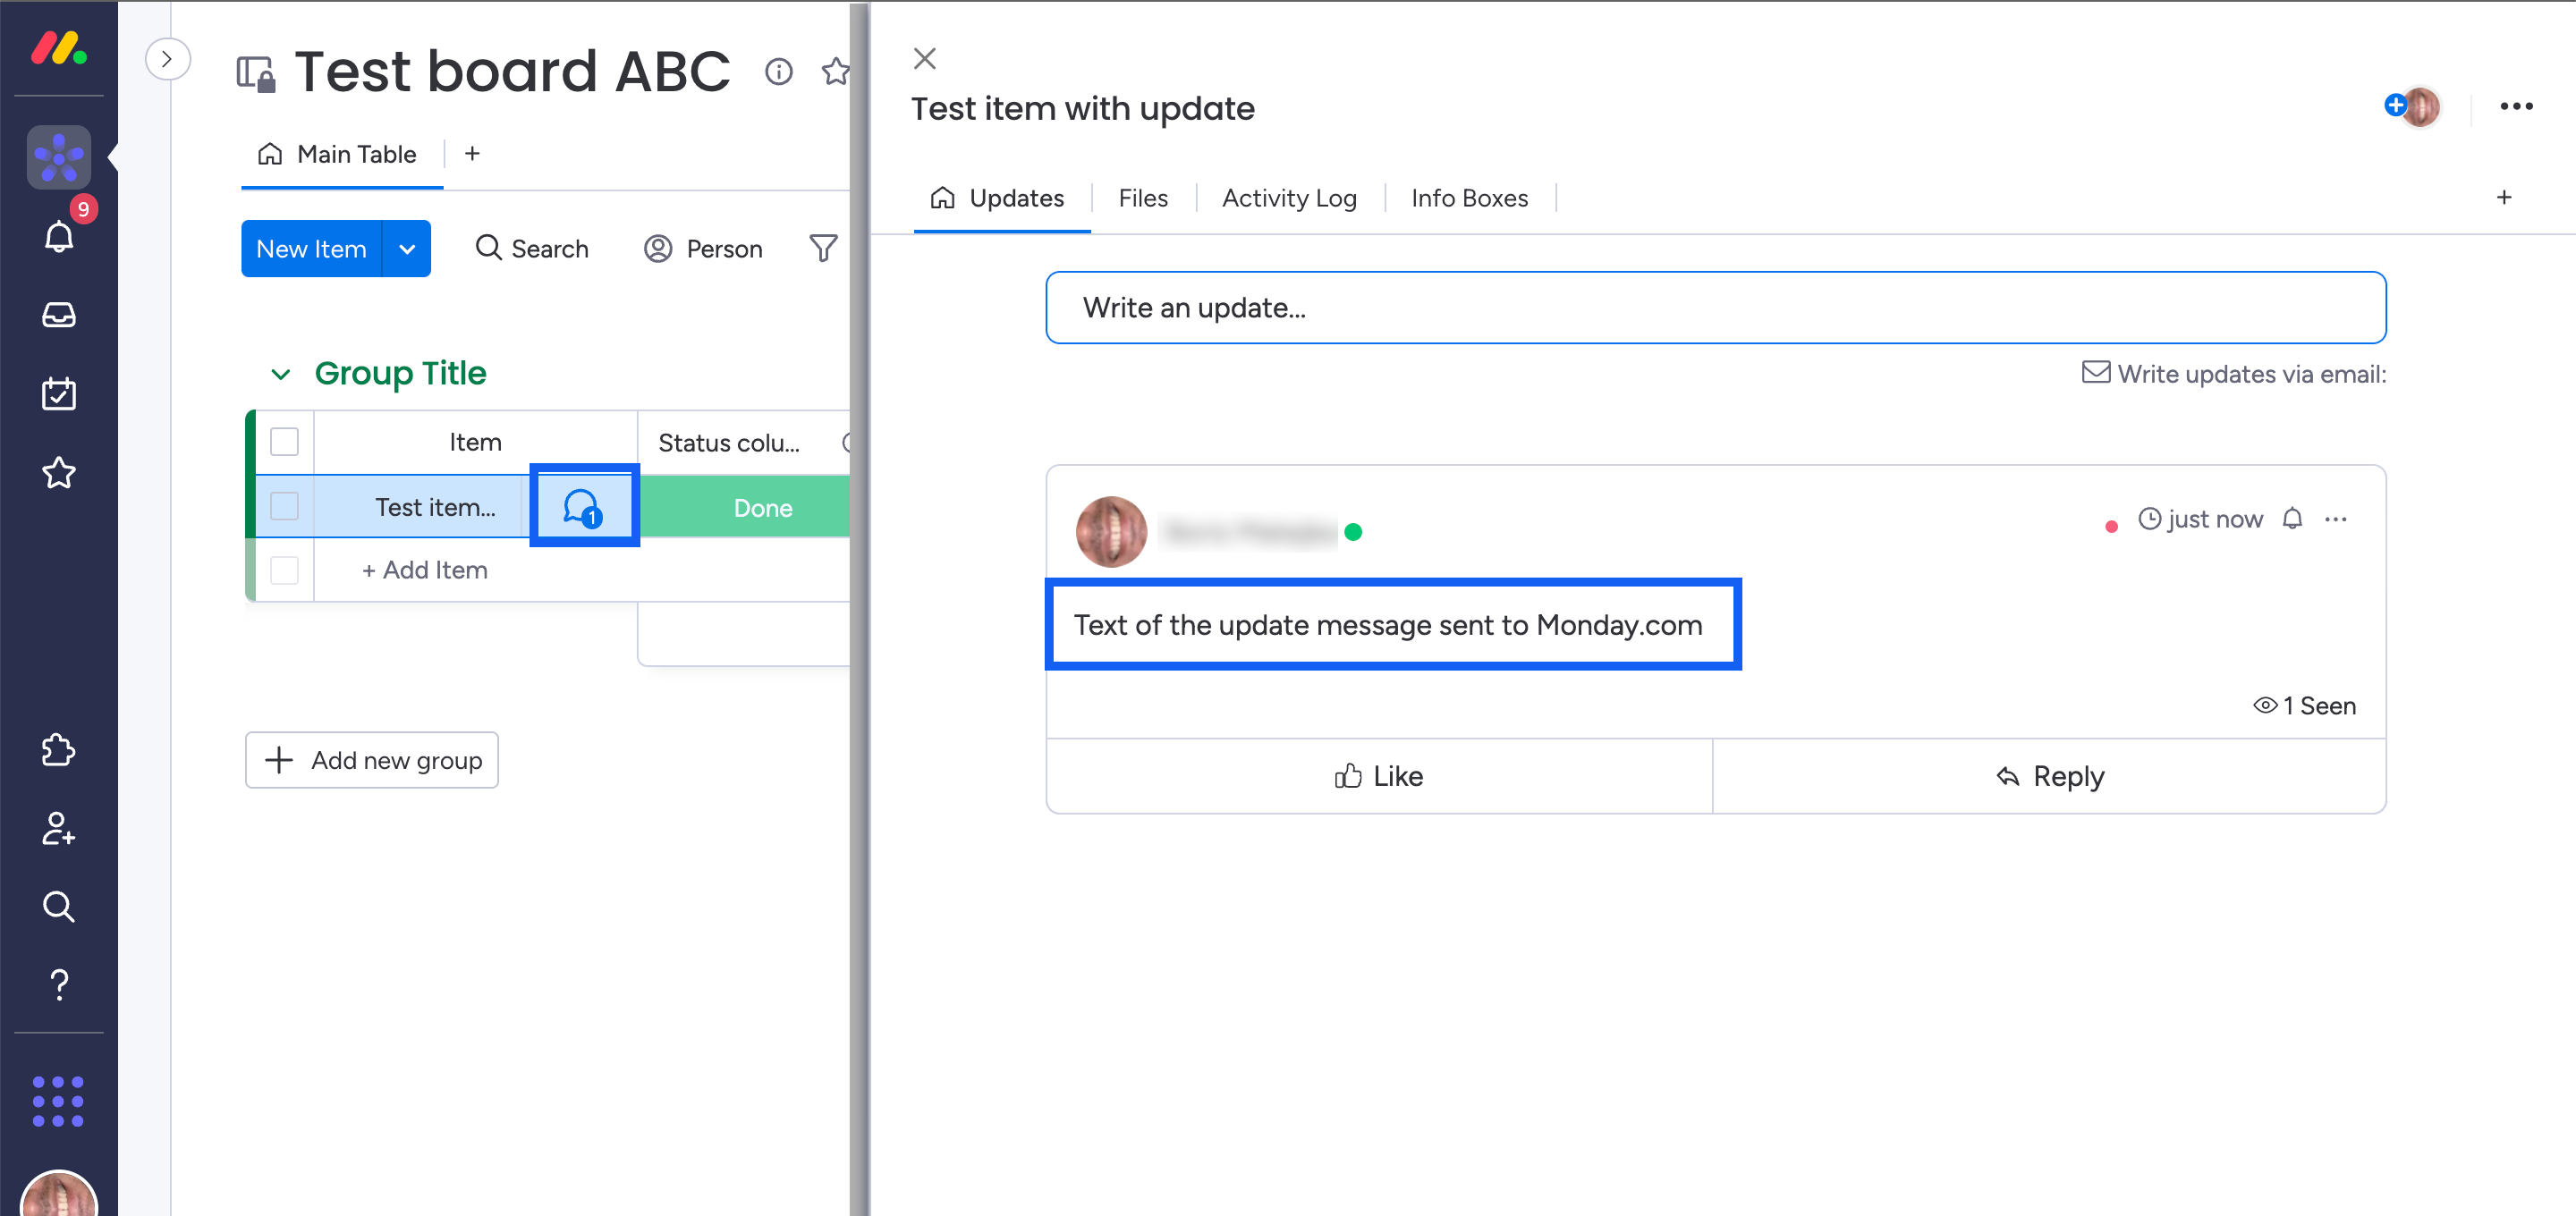Click the Invite members person icon
This screenshot has width=2576, height=1216.
point(59,828)
